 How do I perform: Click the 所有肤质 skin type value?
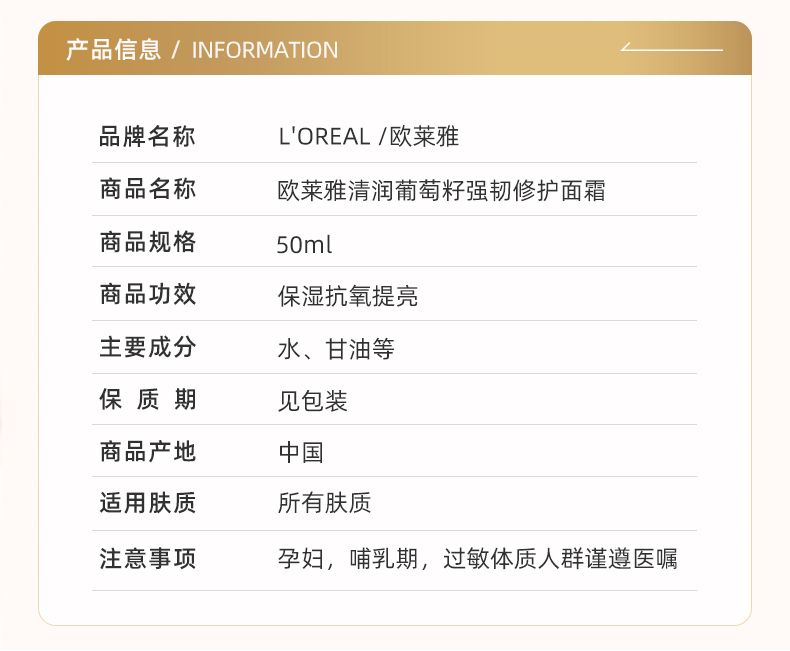pos(324,503)
